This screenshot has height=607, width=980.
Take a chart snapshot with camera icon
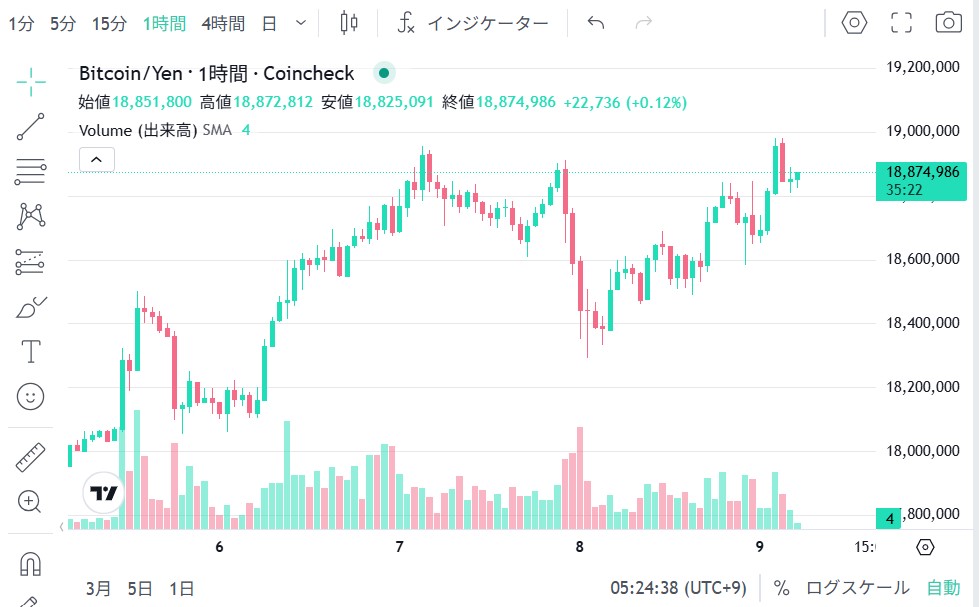point(948,23)
